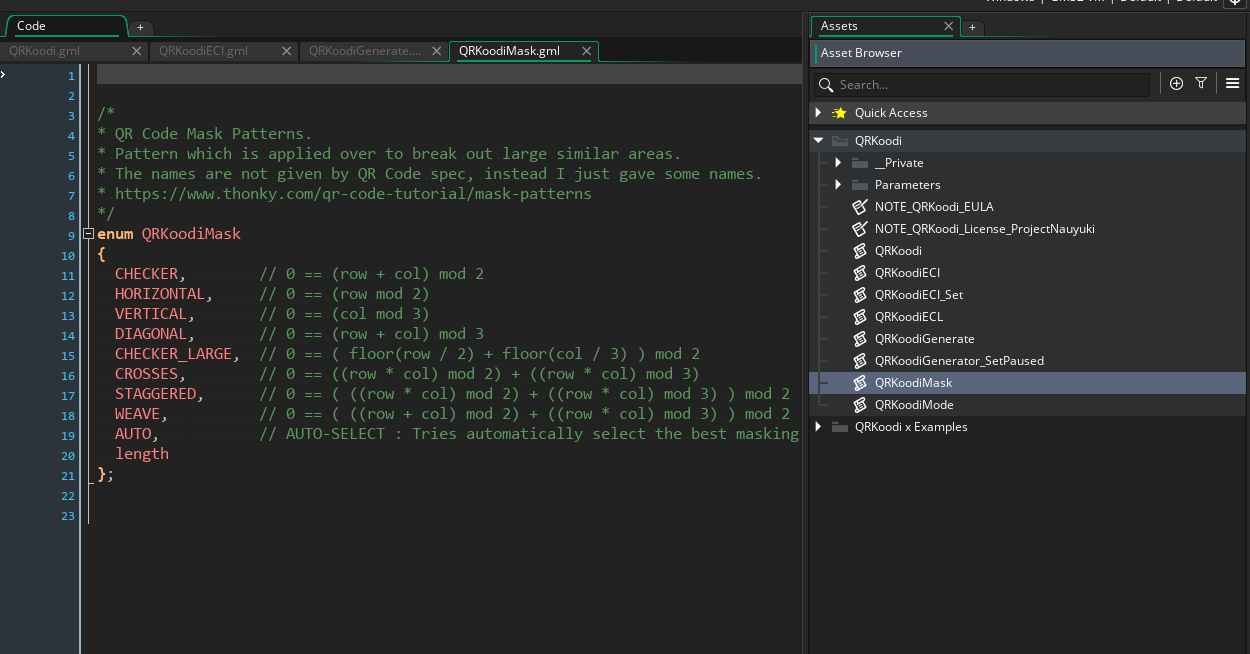Close the Assets panel tab
This screenshot has width=1250, height=654.
point(948,26)
